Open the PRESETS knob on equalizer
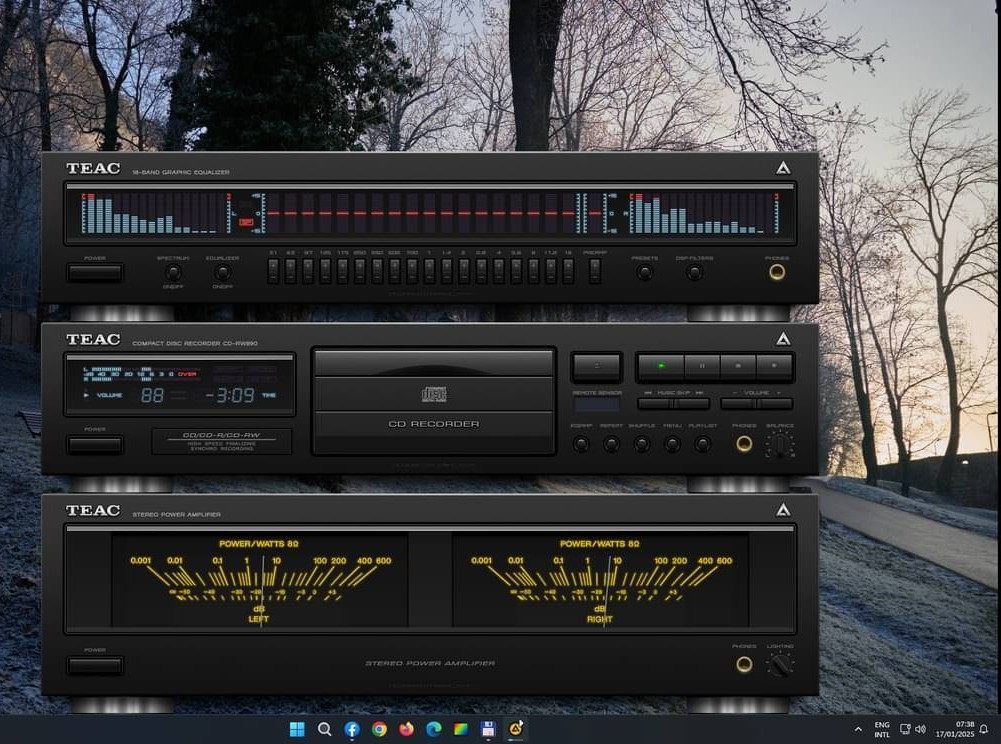 point(645,273)
